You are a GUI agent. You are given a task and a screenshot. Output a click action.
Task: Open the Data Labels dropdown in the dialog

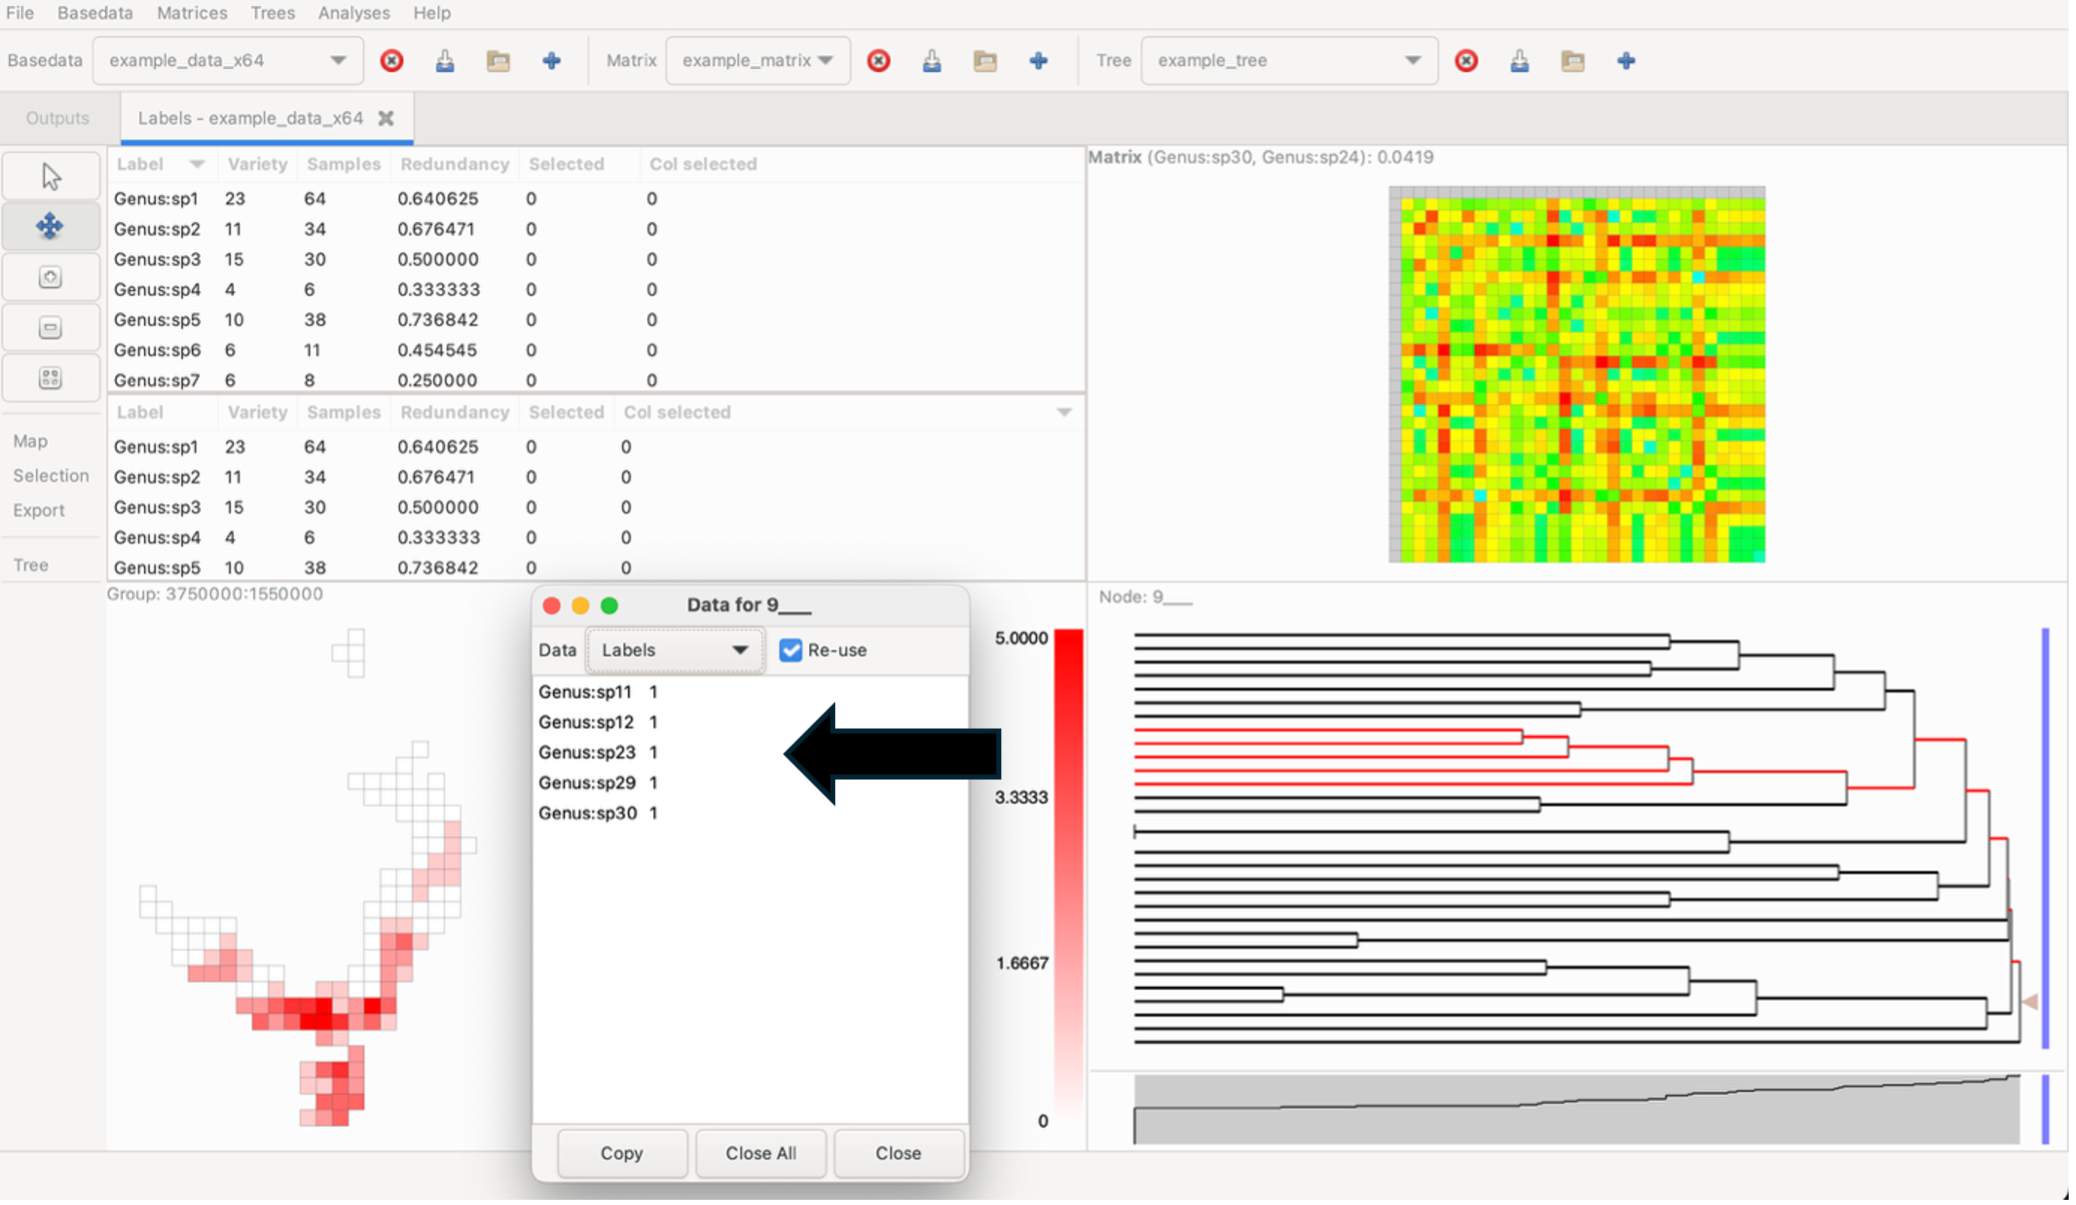pyautogui.click(x=674, y=650)
